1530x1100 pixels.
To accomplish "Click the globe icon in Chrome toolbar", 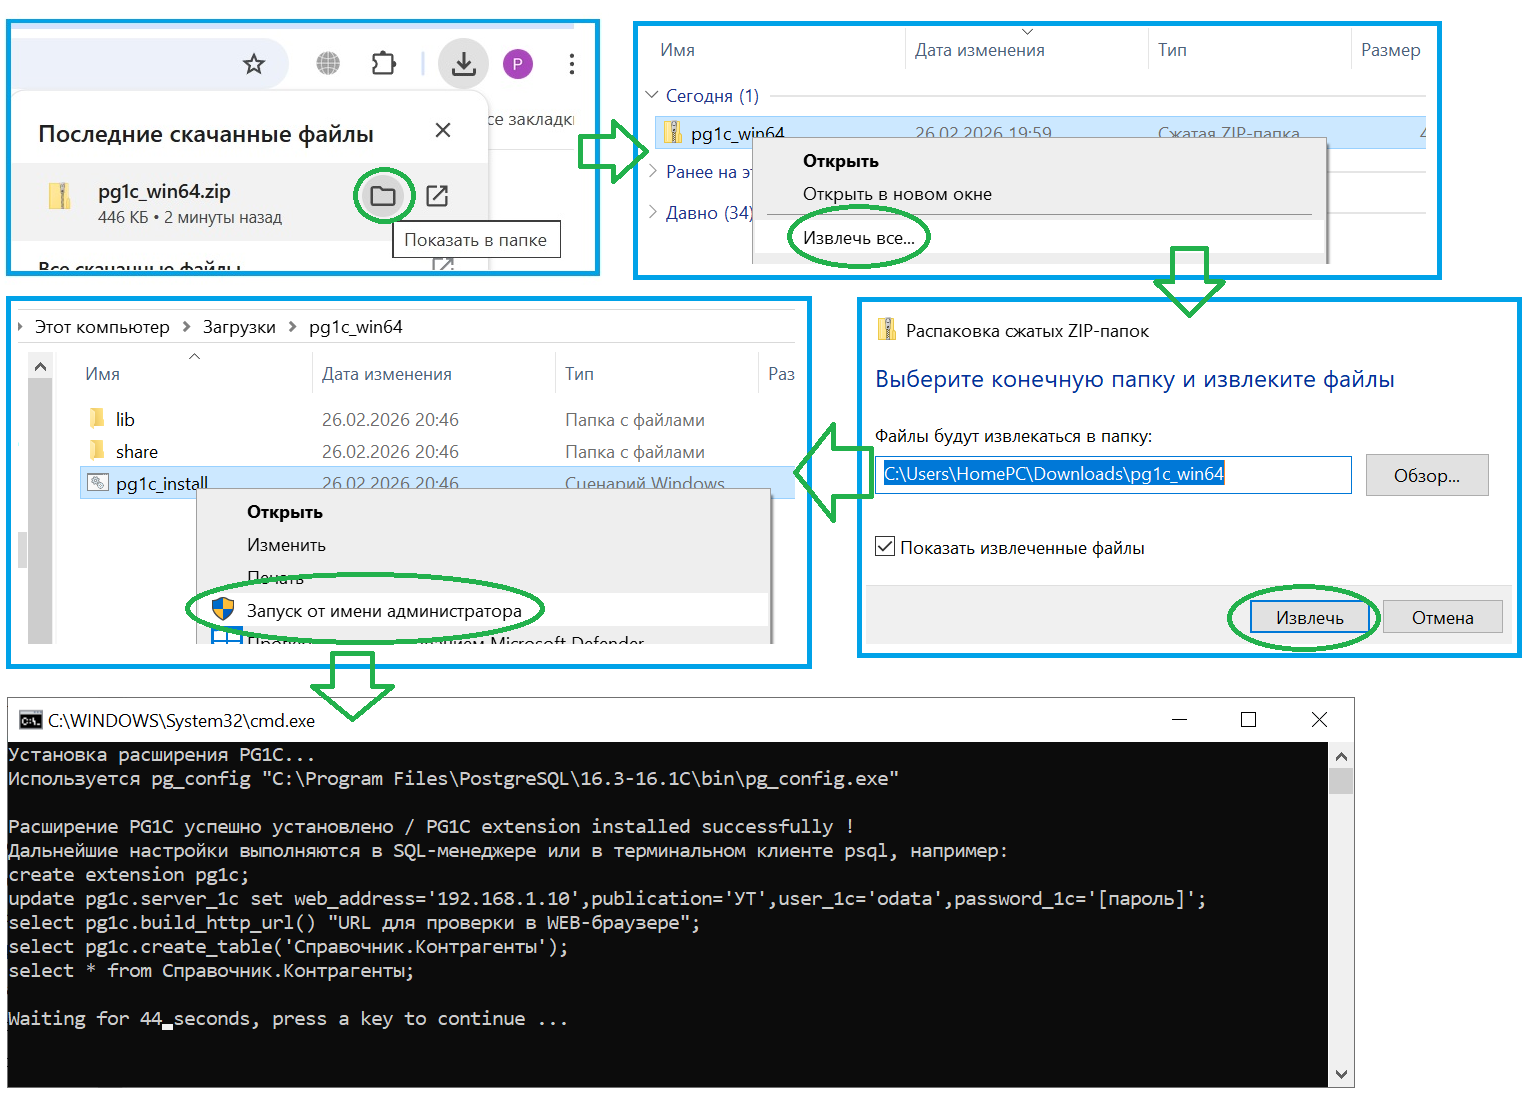I will click(x=327, y=63).
